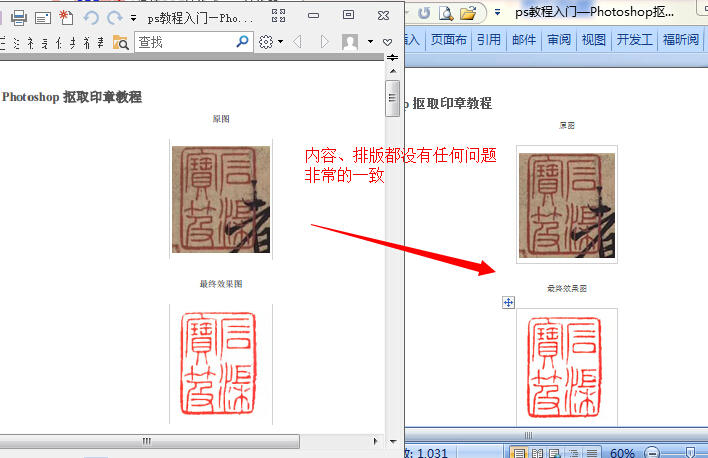
Task: Click the print preview icon in Word
Action: pyautogui.click(x=446, y=13)
